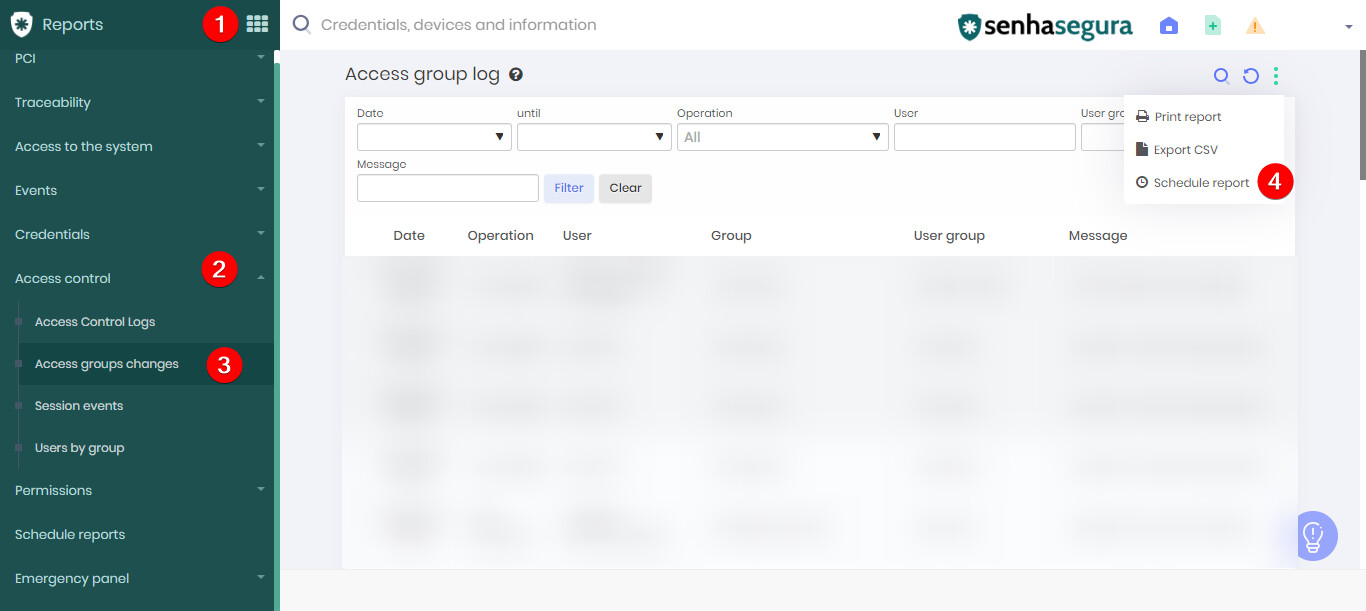Click the Date column header
This screenshot has height=611, width=1366.
[x=409, y=236]
